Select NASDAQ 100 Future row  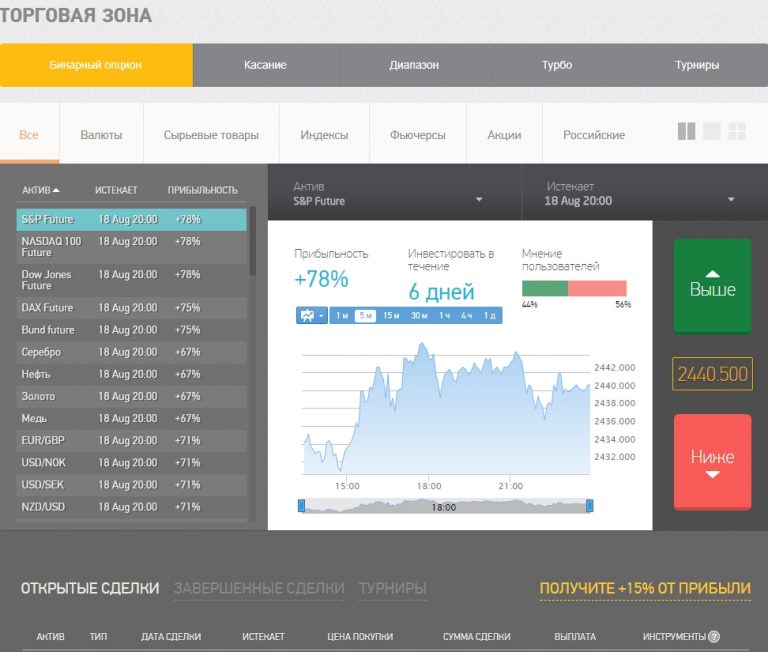coord(131,247)
